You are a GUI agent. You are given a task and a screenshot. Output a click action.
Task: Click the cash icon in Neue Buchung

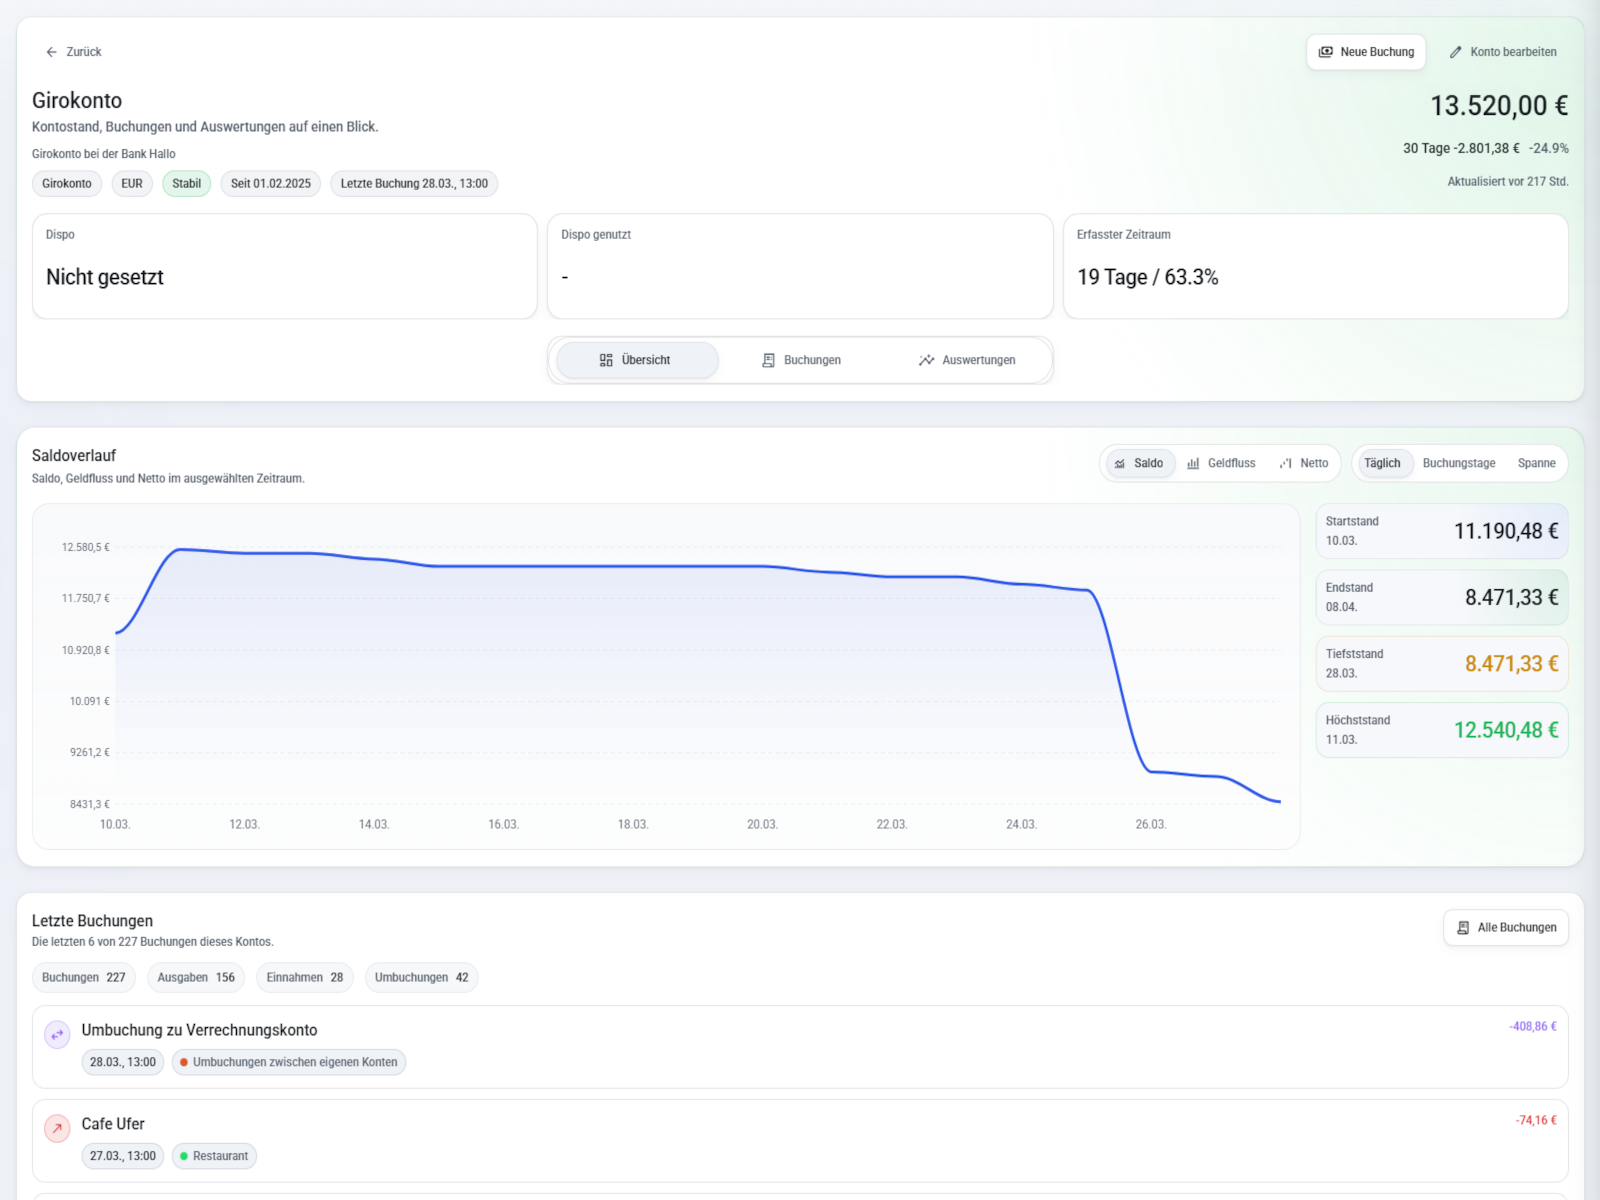click(1326, 52)
